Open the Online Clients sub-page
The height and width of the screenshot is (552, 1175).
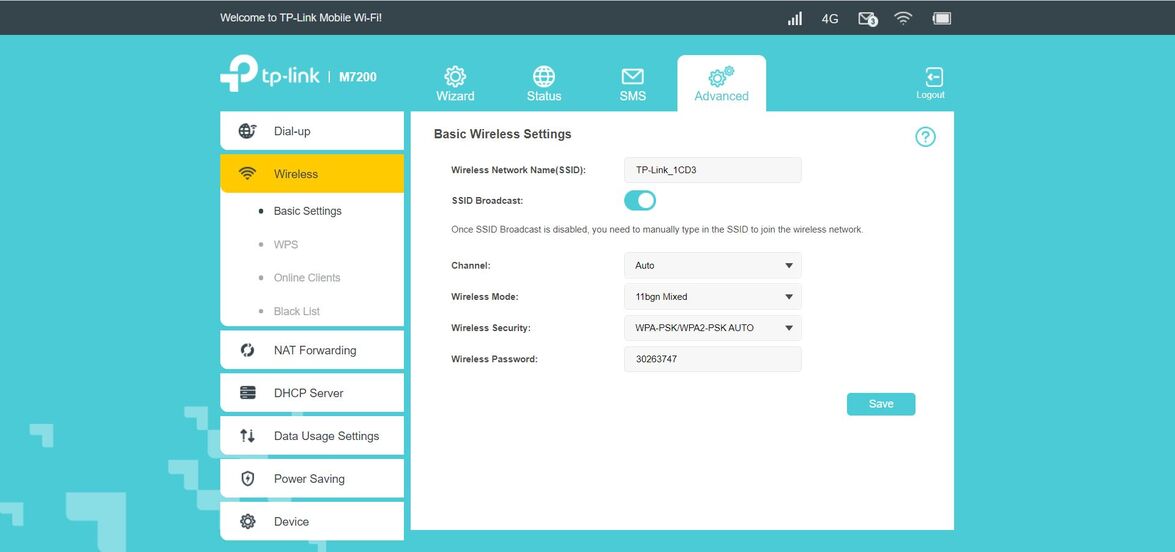307,278
